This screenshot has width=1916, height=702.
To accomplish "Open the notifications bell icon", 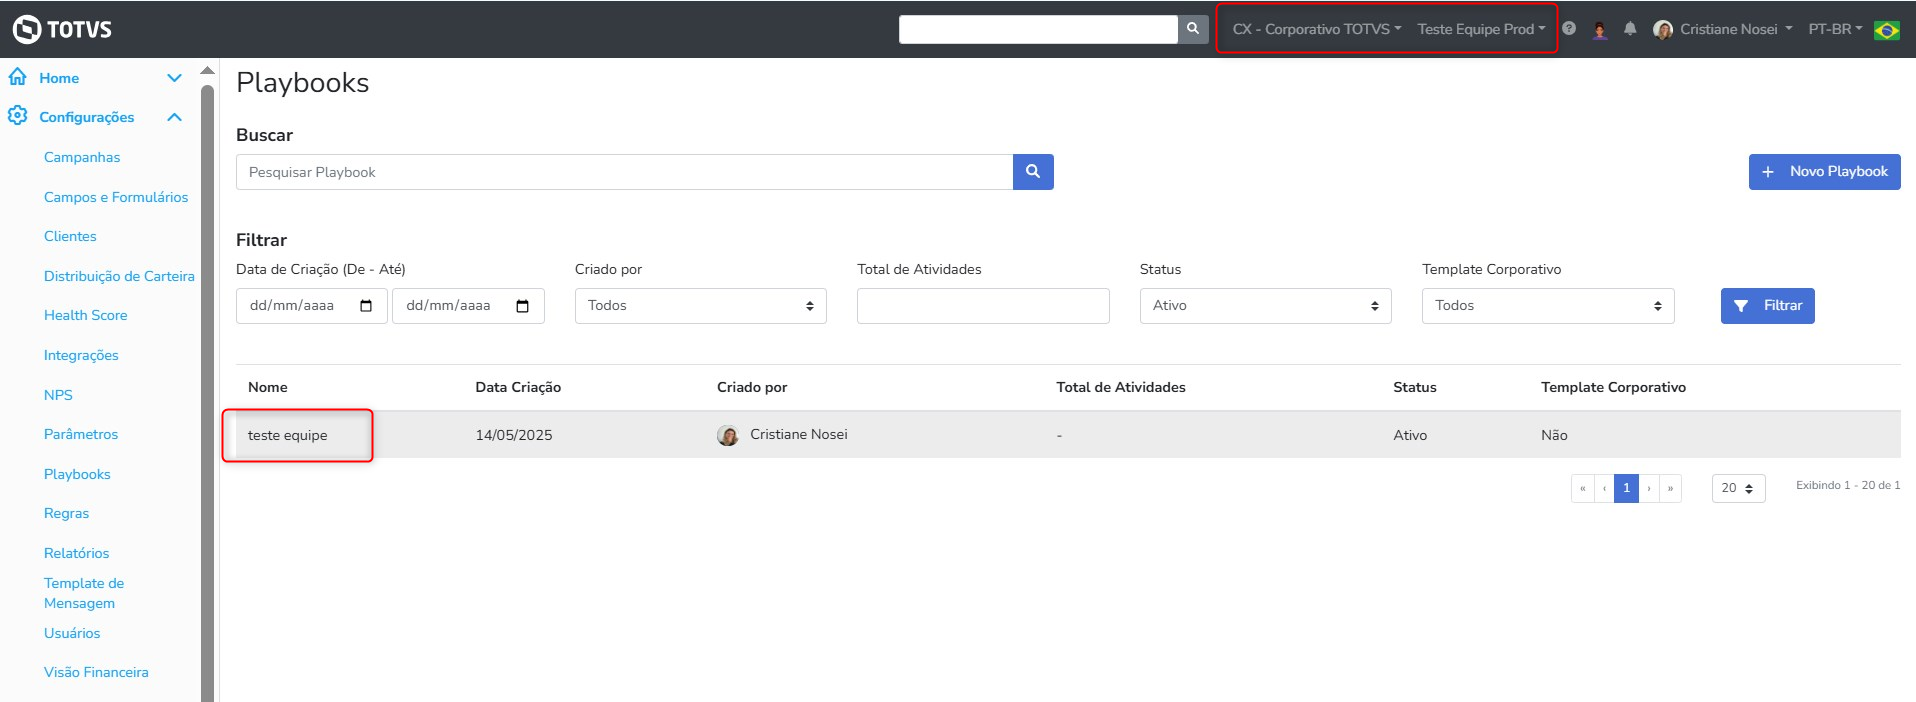I will [1630, 29].
